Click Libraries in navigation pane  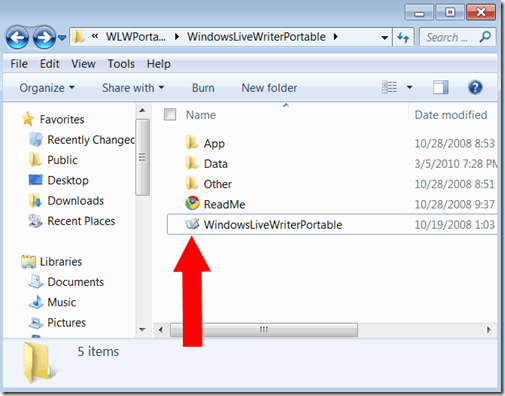(61, 262)
